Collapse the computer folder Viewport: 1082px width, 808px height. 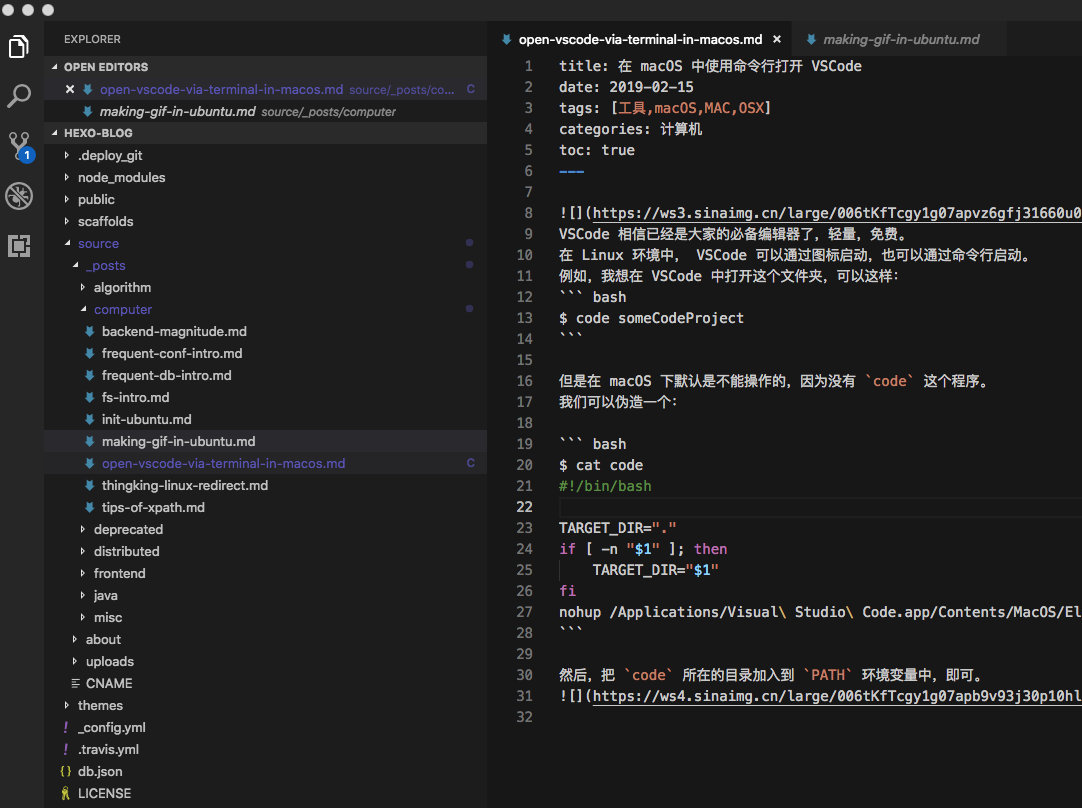click(x=122, y=309)
